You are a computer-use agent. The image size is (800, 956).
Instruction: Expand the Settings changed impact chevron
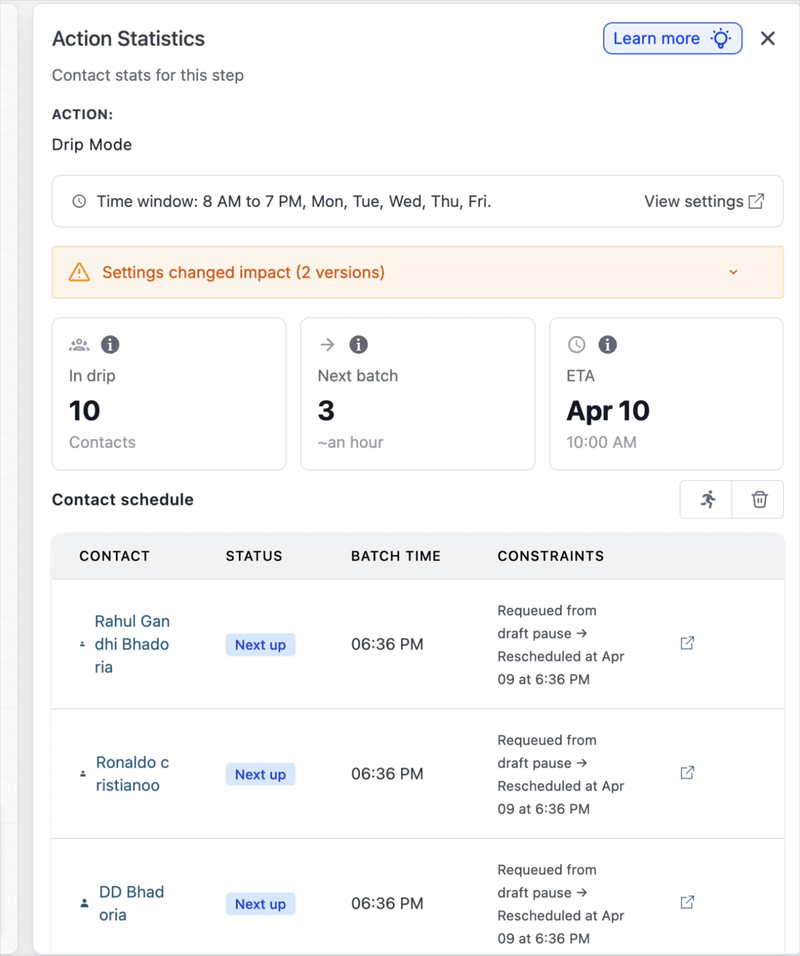pyautogui.click(x=733, y=272)
